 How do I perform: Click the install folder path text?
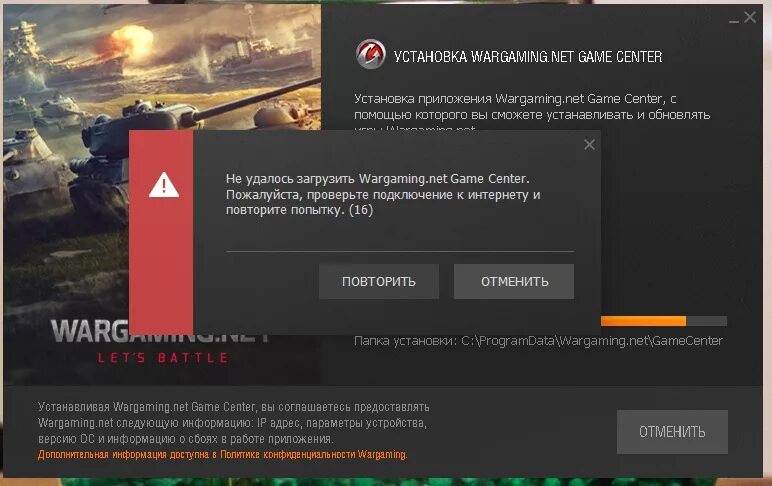pyautogui.click(x=539, y=341)
